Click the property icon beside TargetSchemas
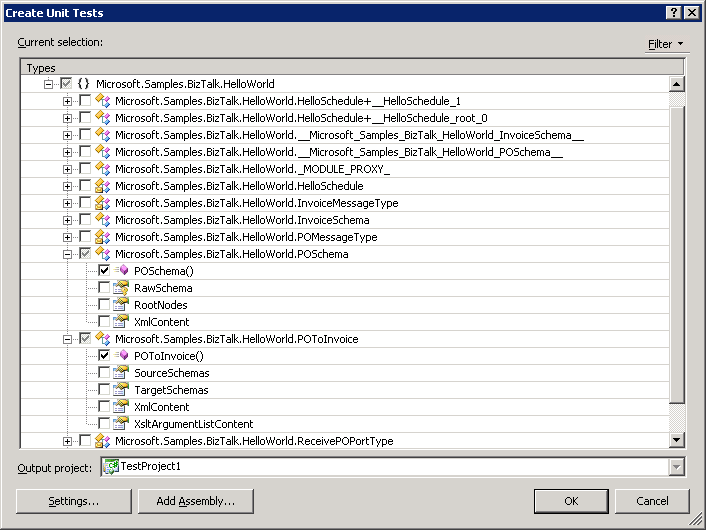This screenshot has height=530, width=706. point(121,390)
